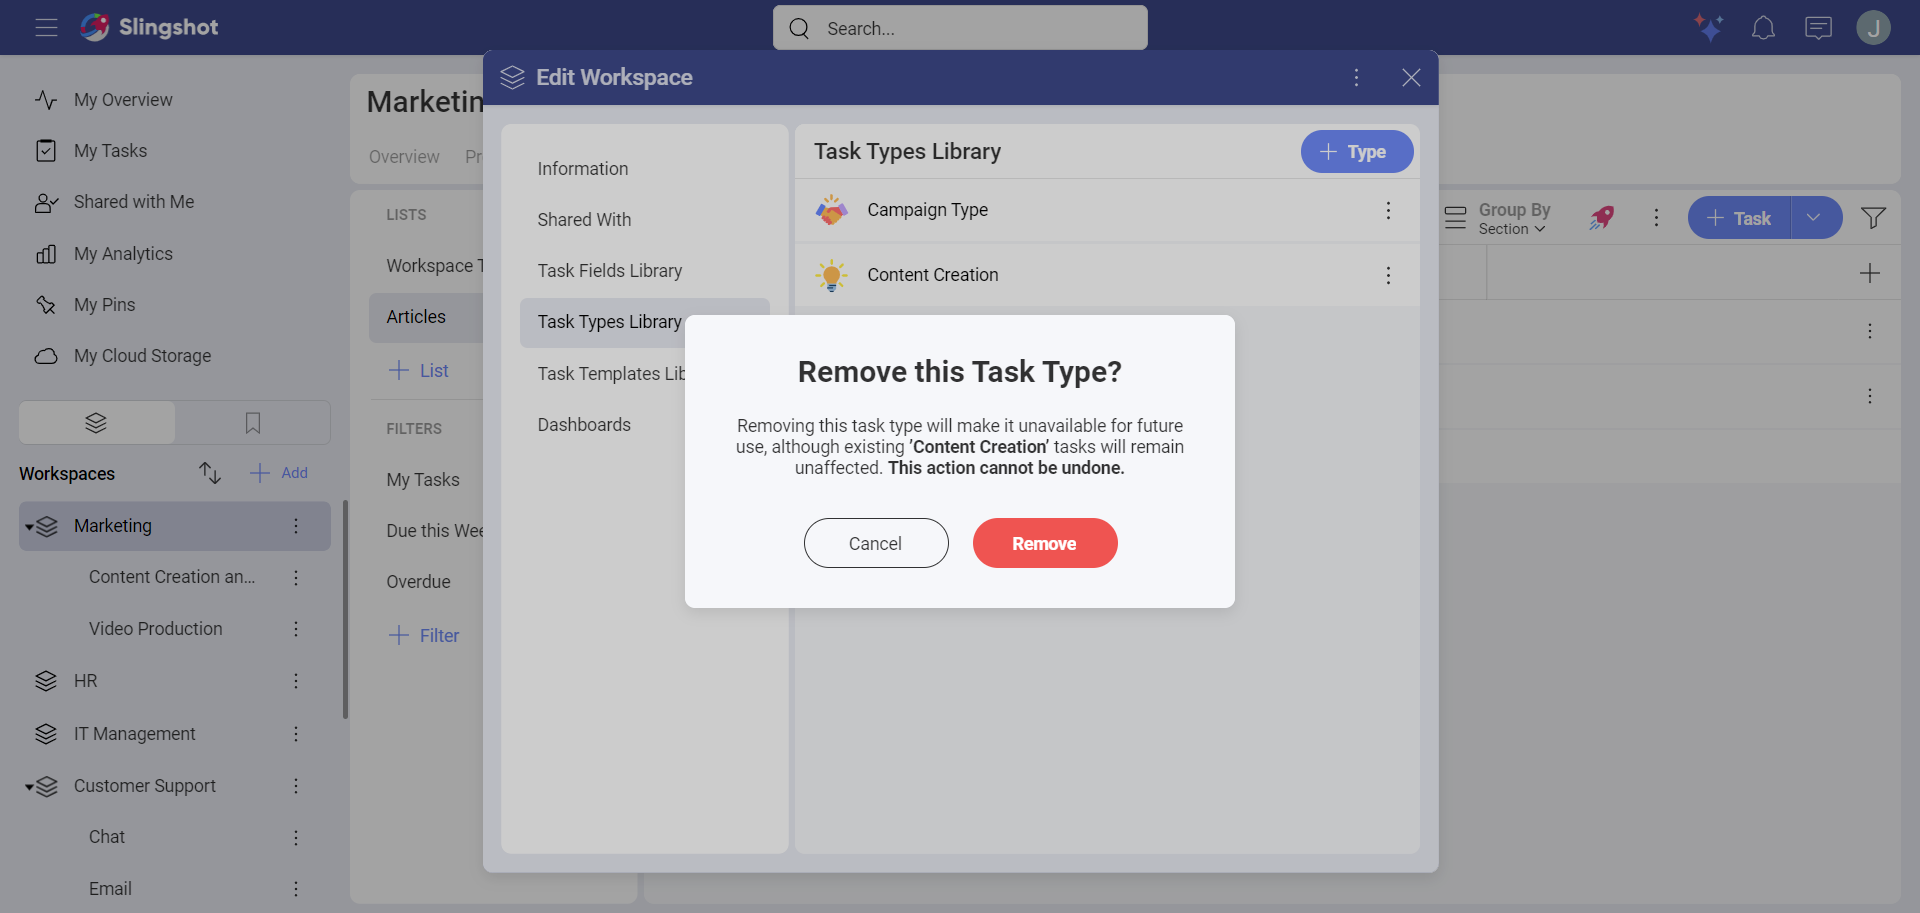Collapse the Customer Support workspace

coord(30,787)
